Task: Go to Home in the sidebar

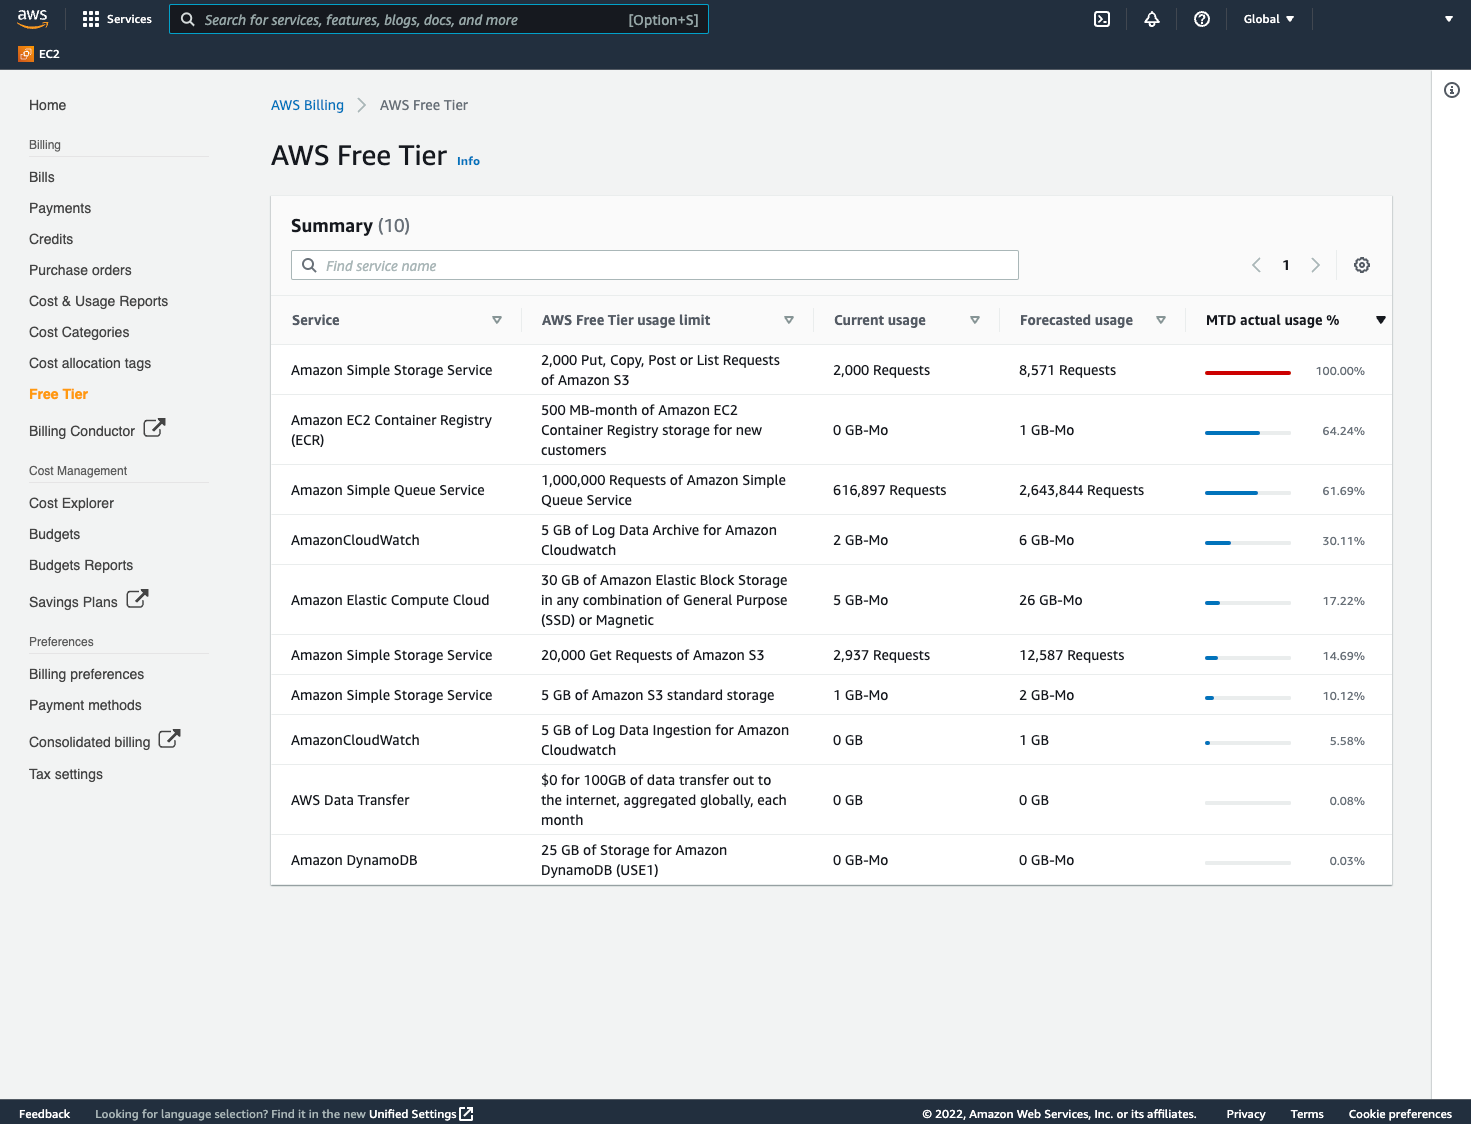Action: (47, 105)
